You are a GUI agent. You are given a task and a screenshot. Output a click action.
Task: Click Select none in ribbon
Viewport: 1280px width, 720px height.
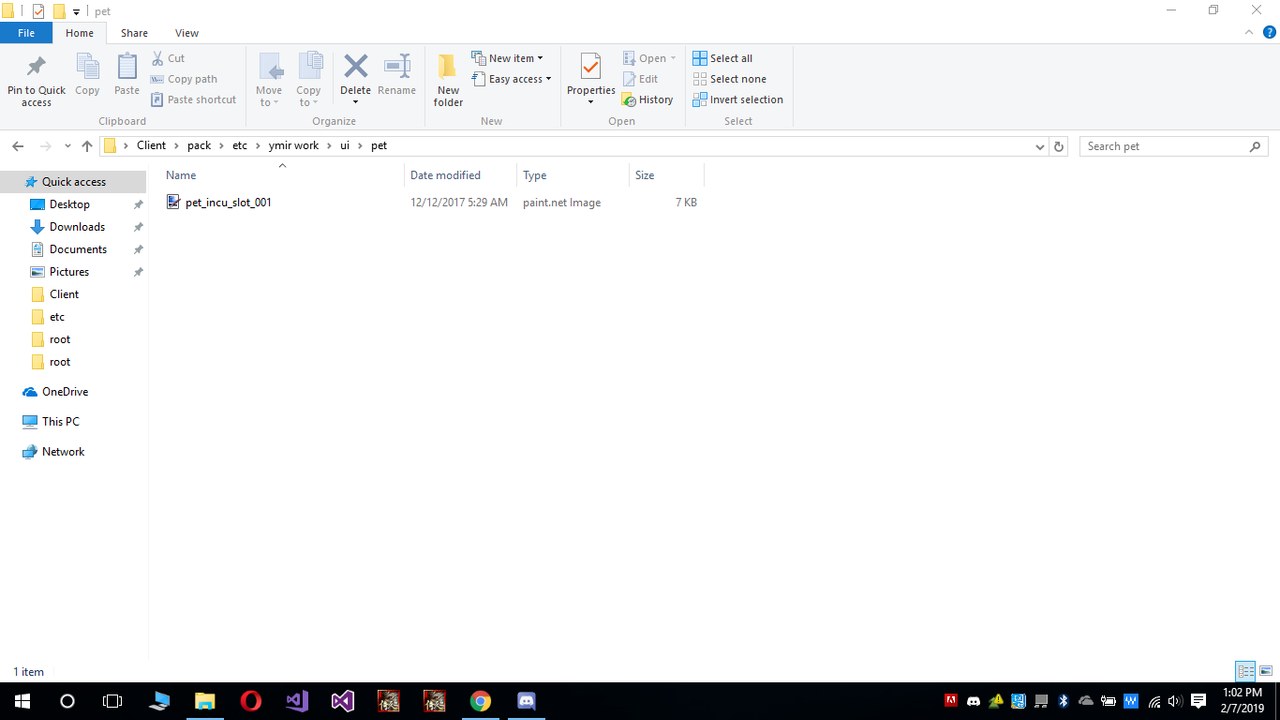(x=729, y=79)
